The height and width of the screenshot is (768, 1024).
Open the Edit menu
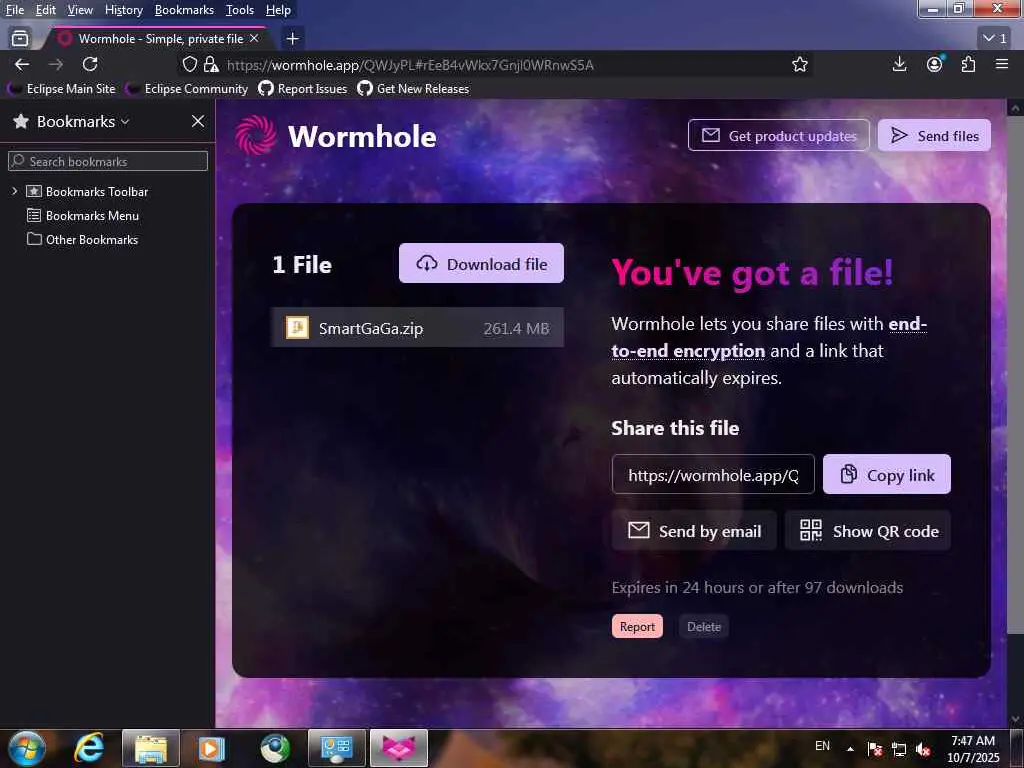point(45,10)
